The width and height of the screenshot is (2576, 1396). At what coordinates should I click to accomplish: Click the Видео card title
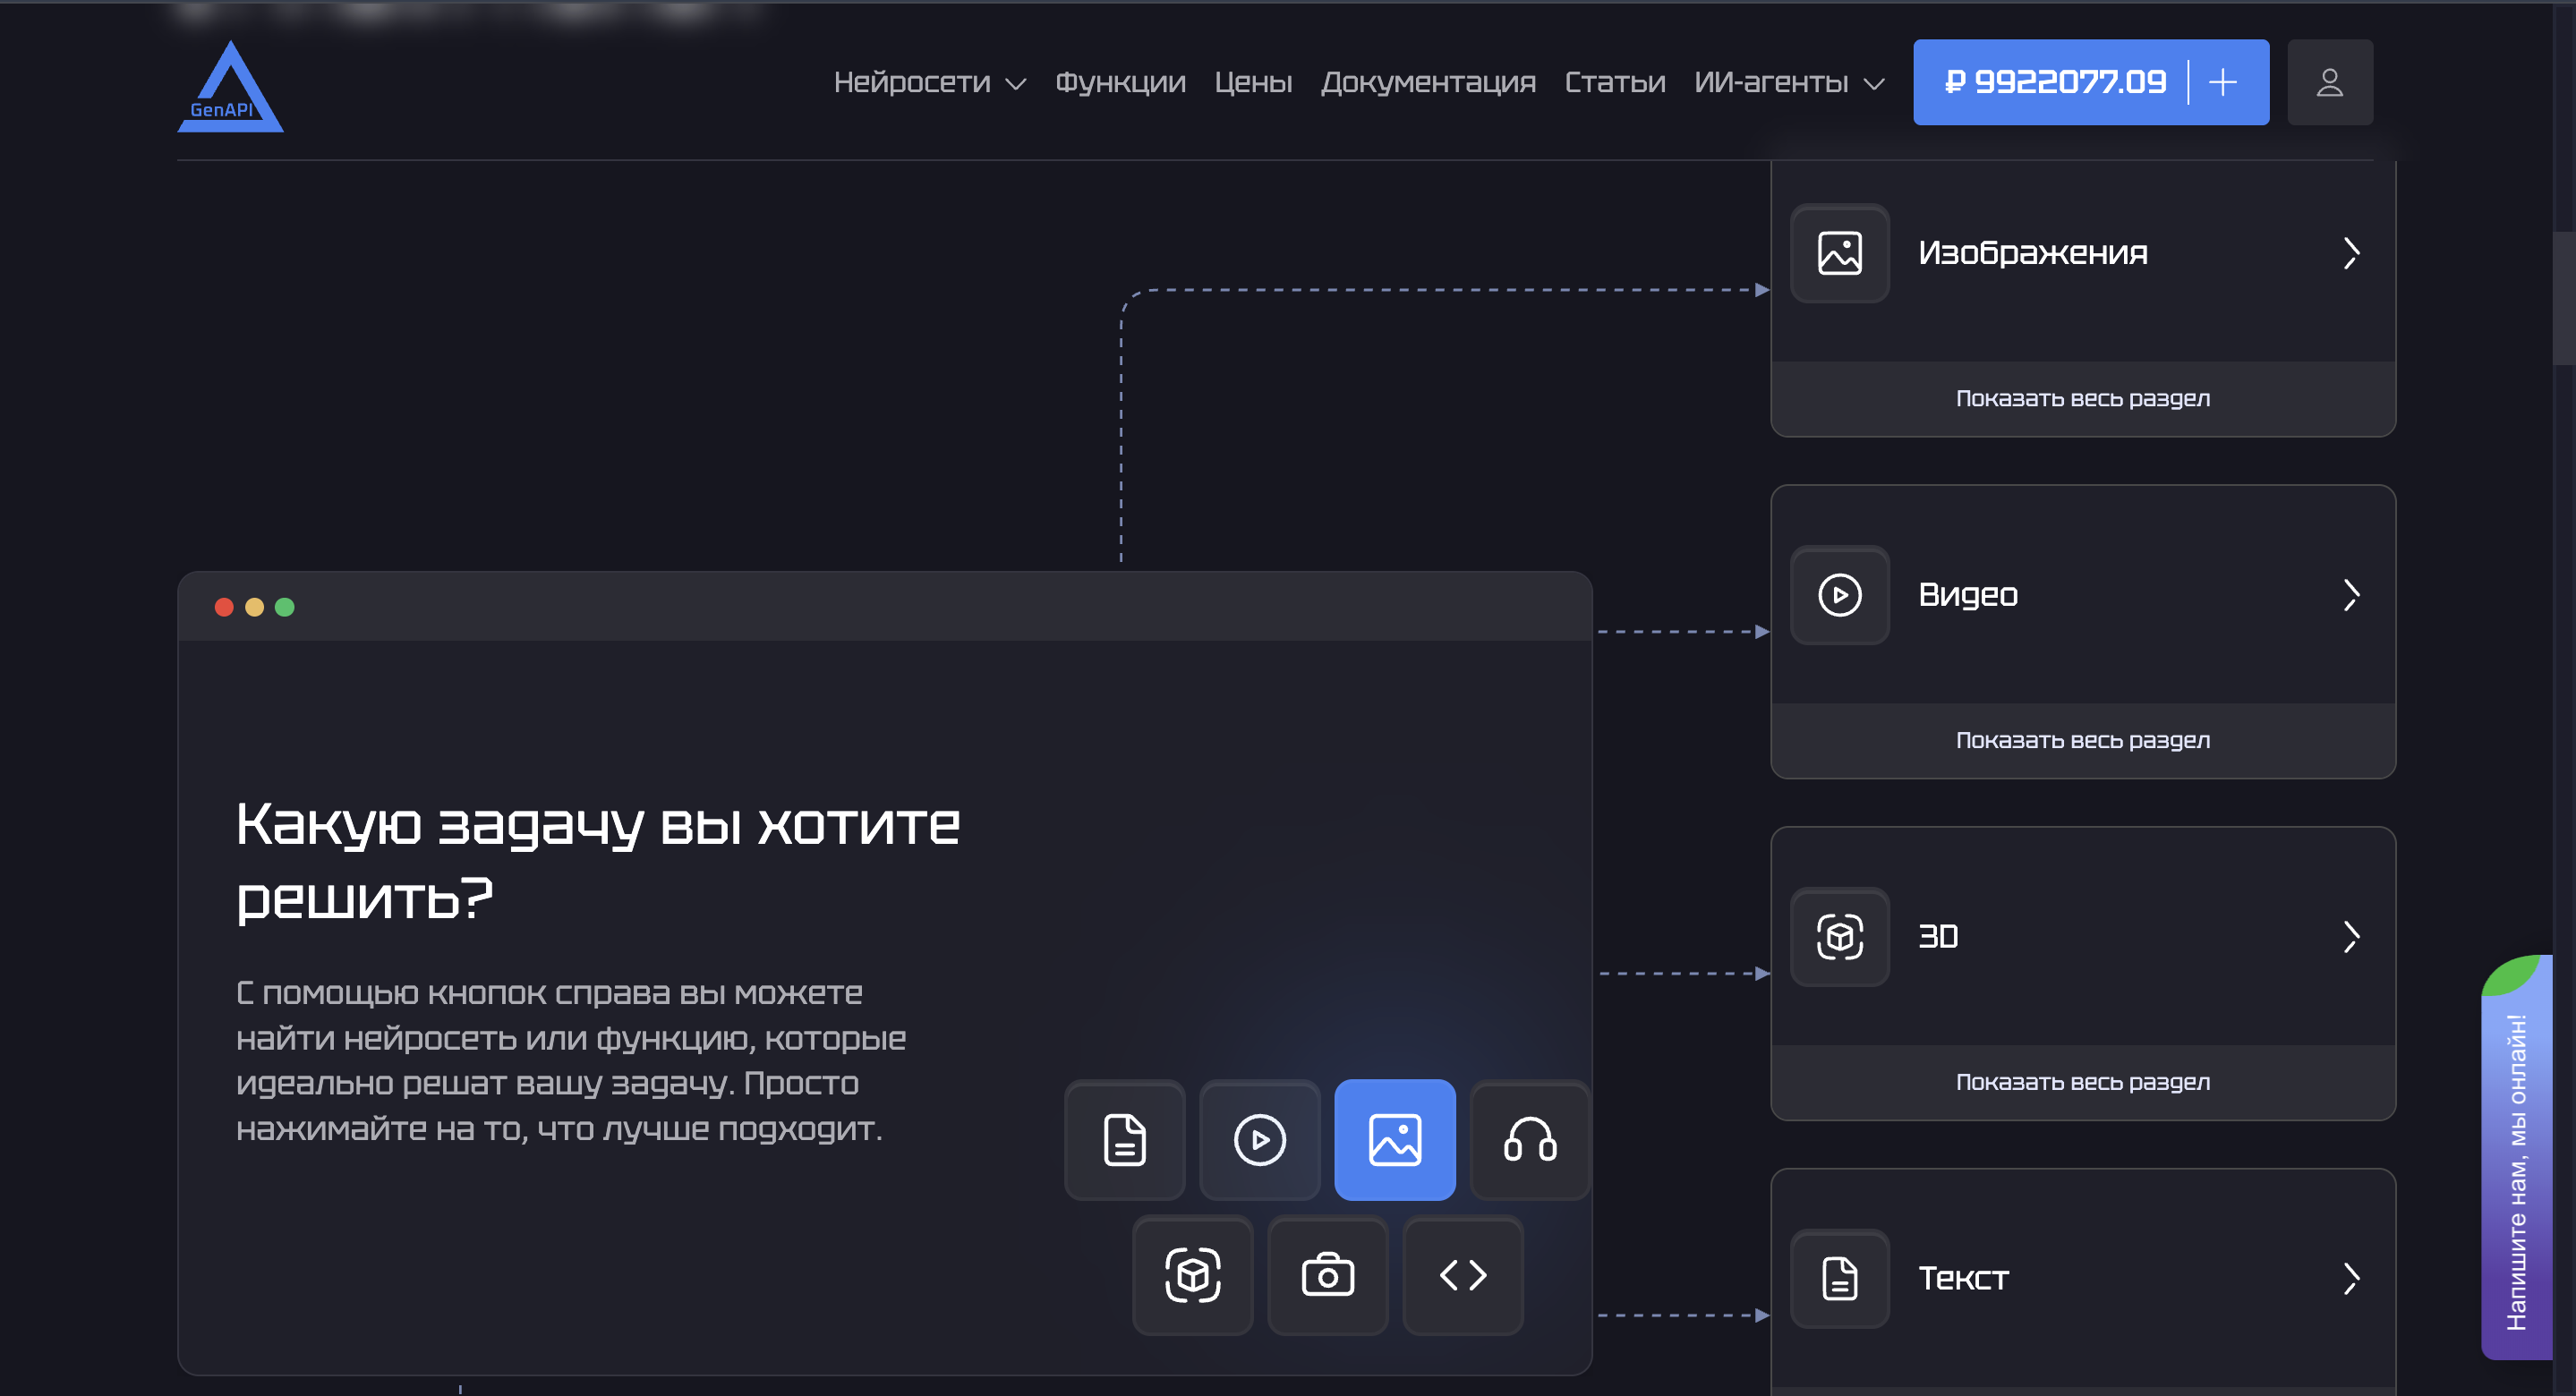point(1967,595)
